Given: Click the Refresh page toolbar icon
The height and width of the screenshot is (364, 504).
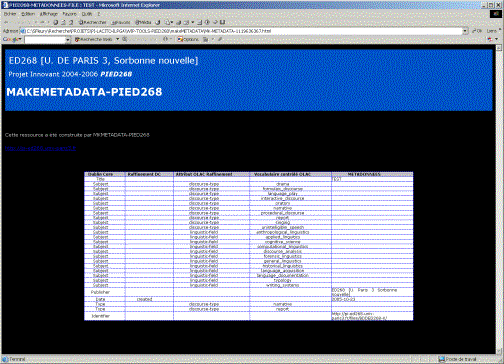Looking at the screenshot, I should (63, 22).
